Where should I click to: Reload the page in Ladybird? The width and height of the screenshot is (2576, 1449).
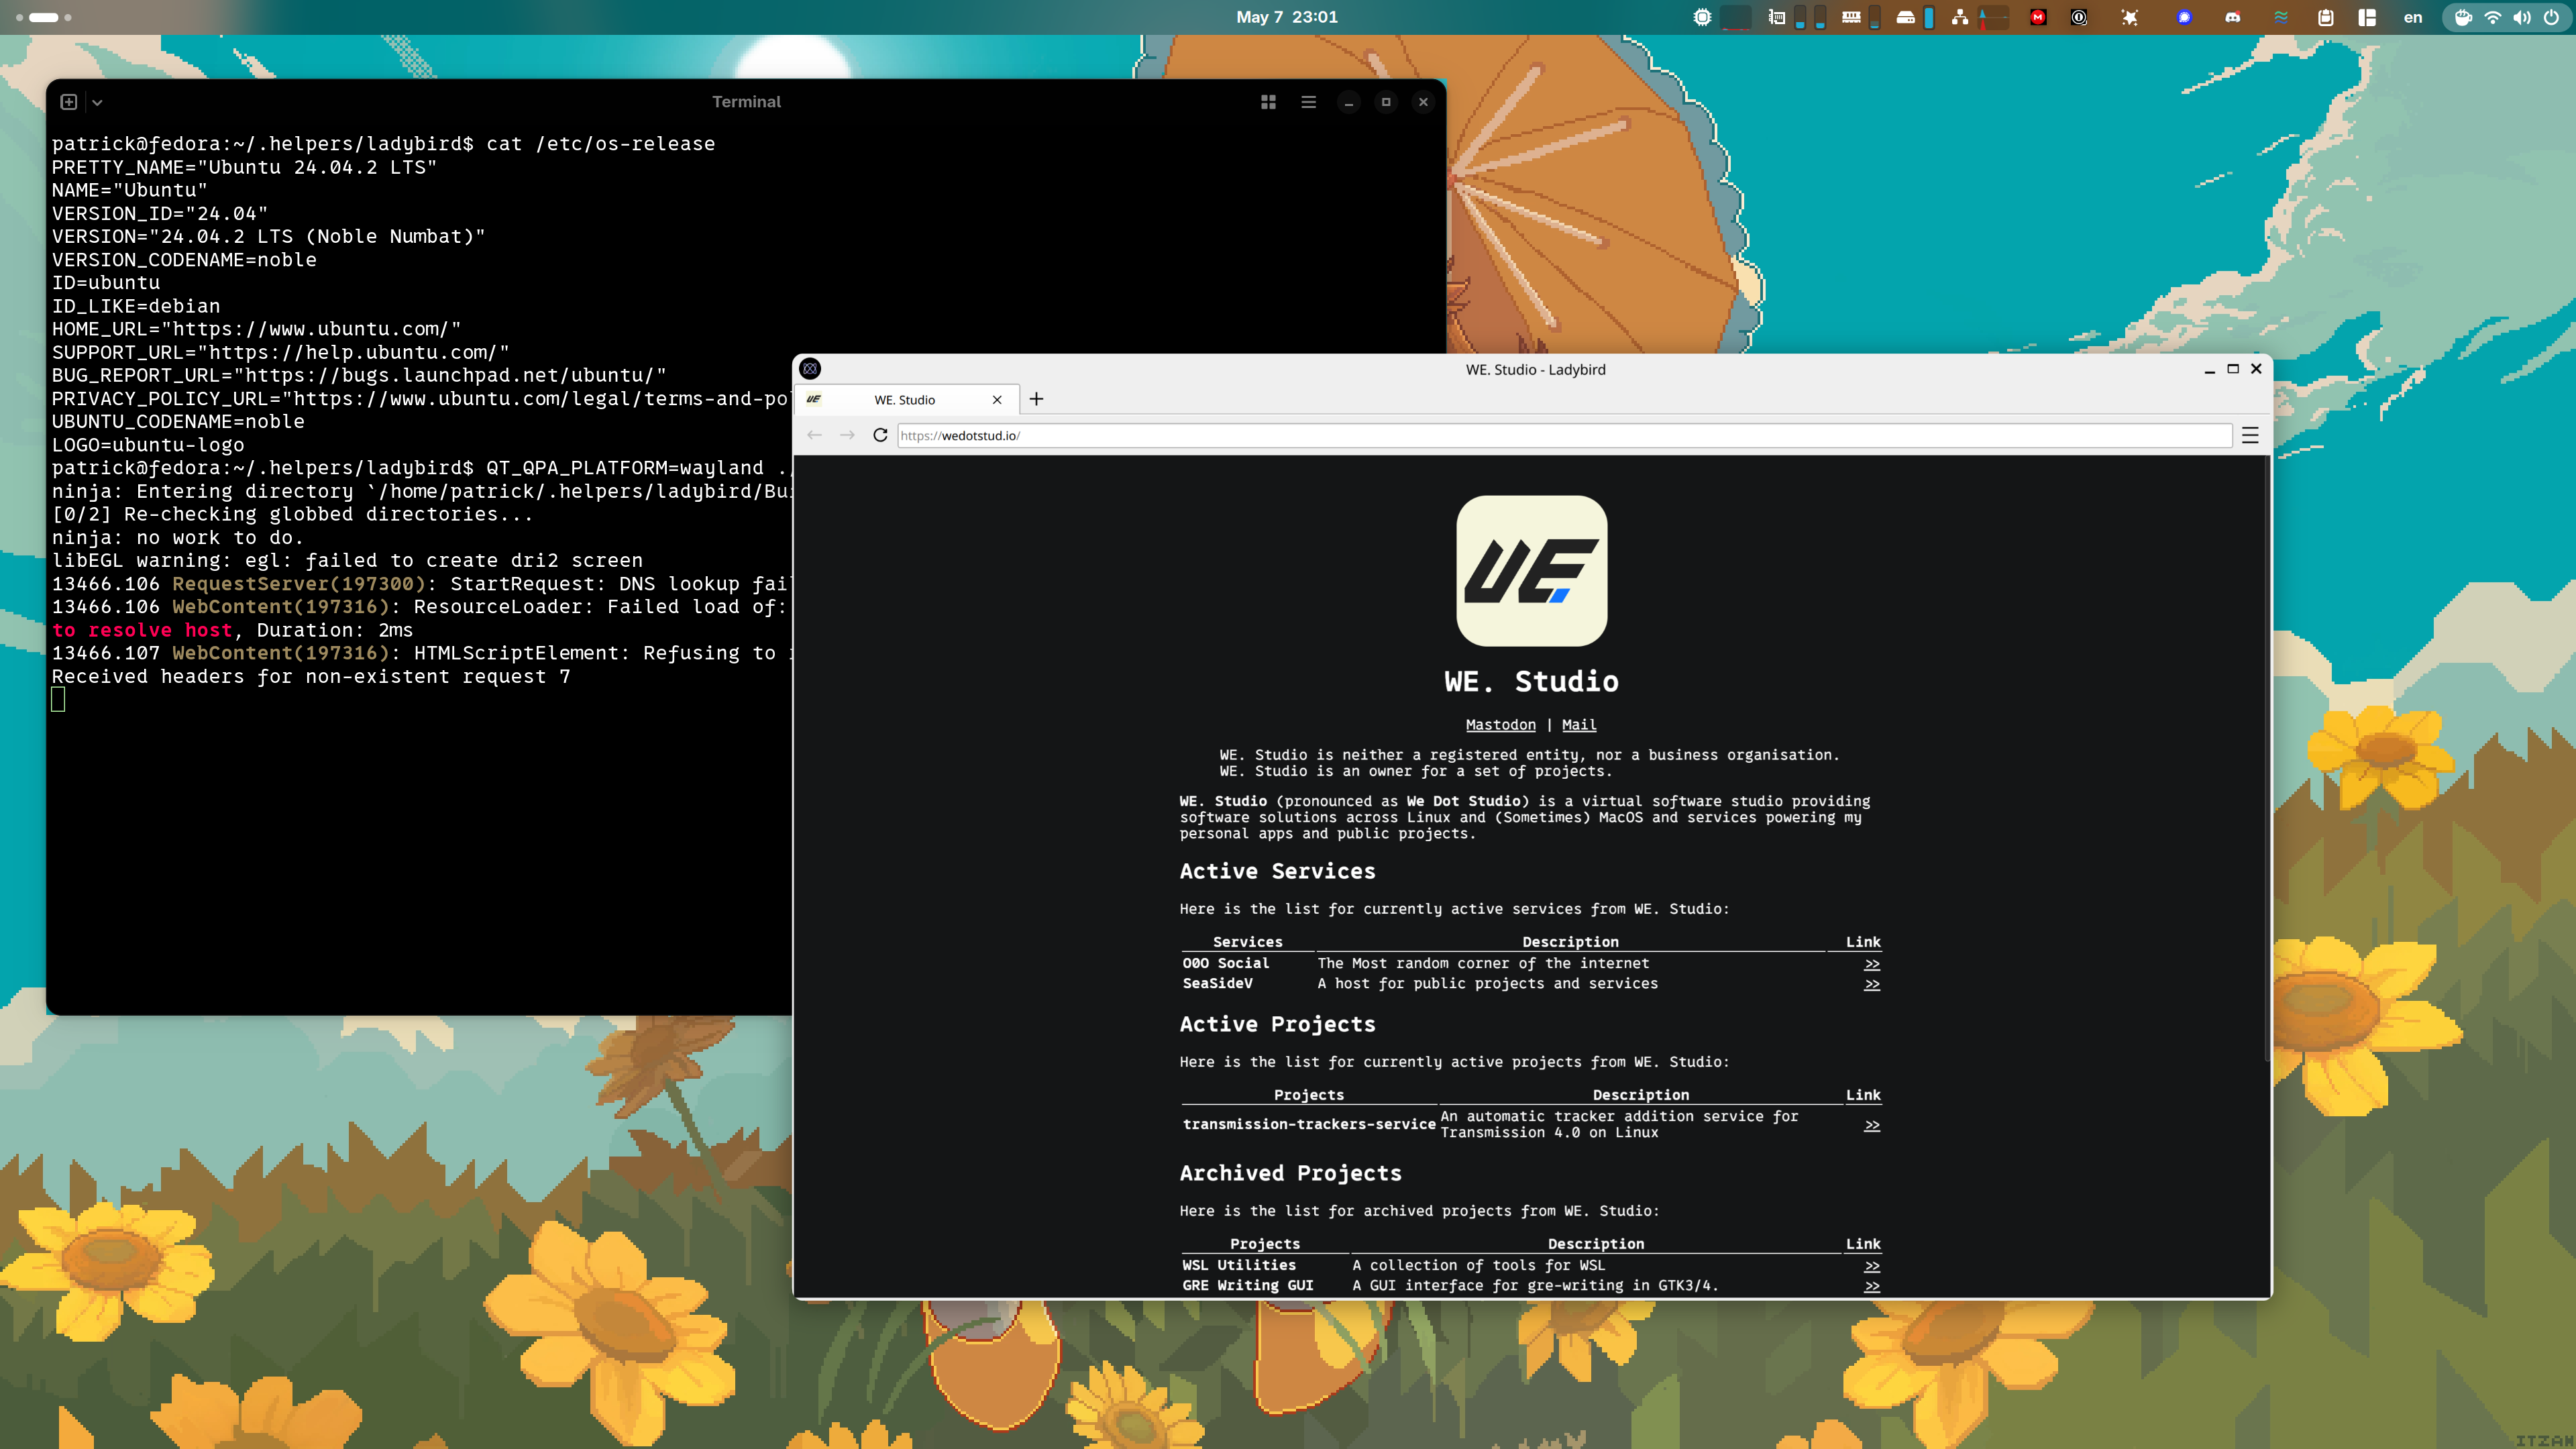(880, 435)
